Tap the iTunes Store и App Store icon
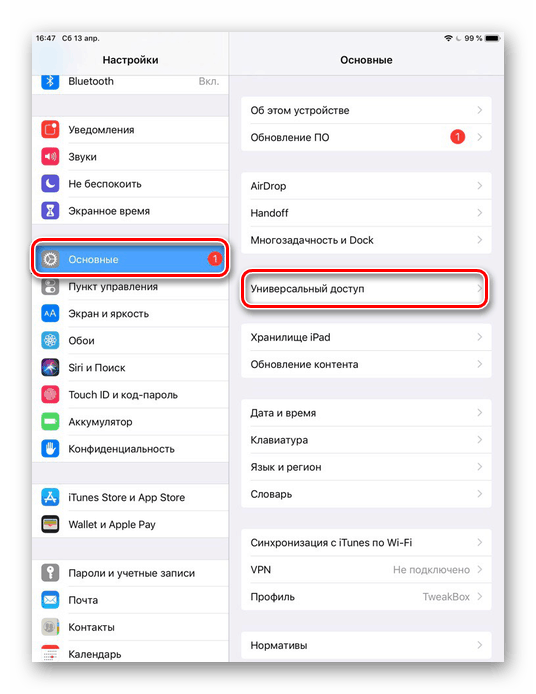This screenshot has height=694, width=536. (x=50, y=497)
